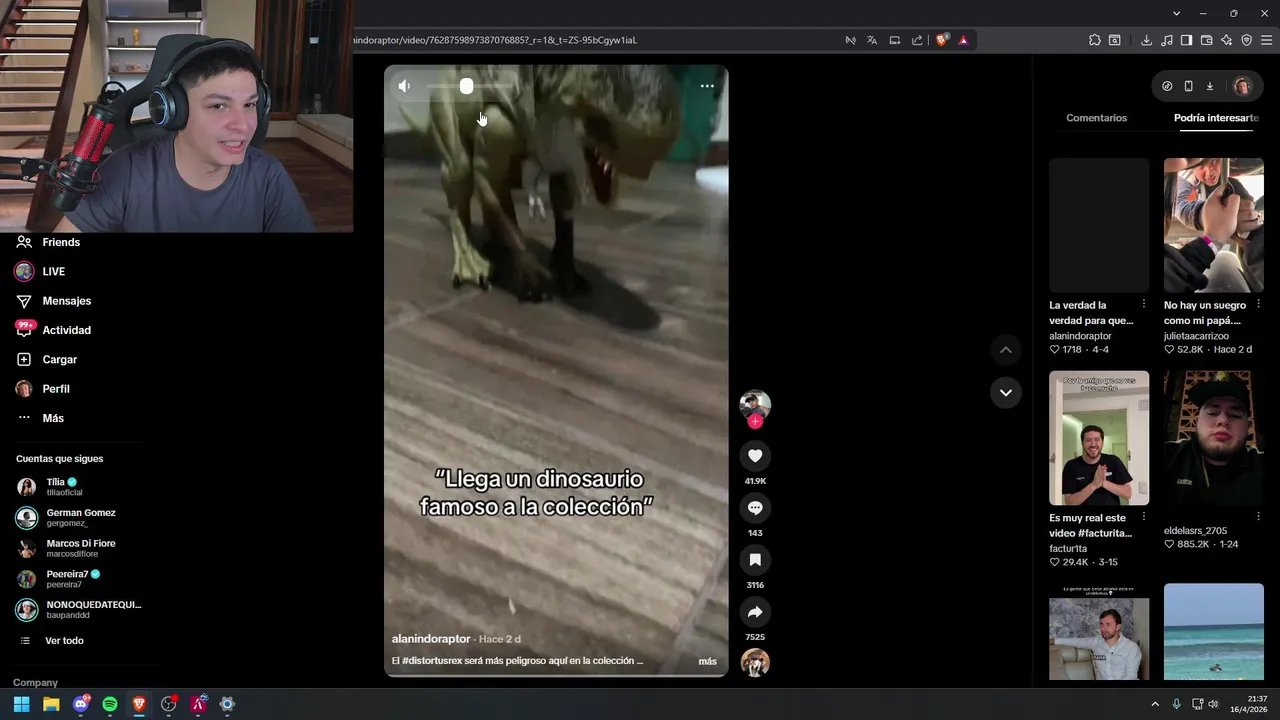
Task: Adjust the video volume slider
Action: (471, 86)
